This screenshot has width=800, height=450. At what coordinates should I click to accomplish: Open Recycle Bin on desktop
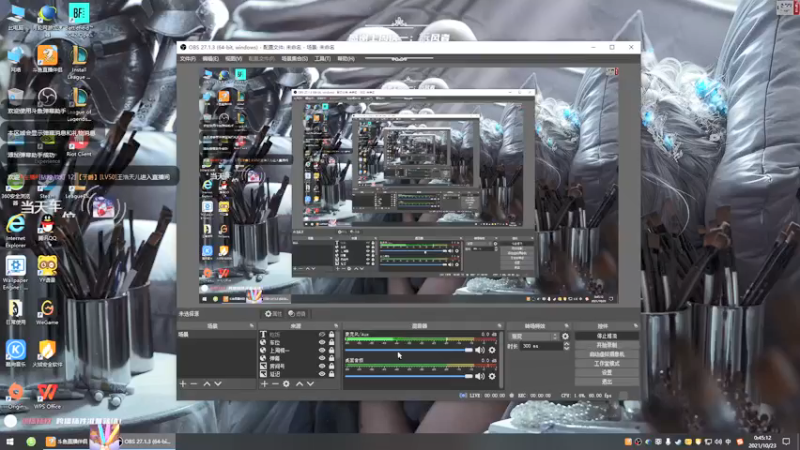click(x=15, y=97)
